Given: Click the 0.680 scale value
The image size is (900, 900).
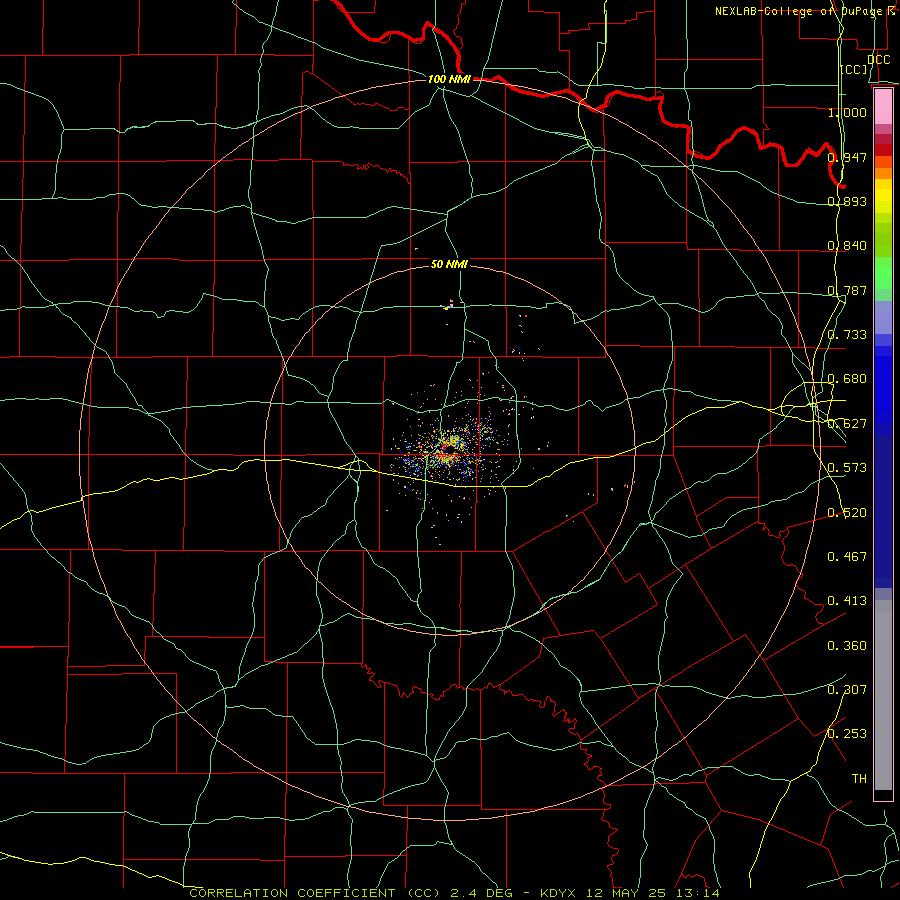Looking at the screenshot, I should [847, 378].
